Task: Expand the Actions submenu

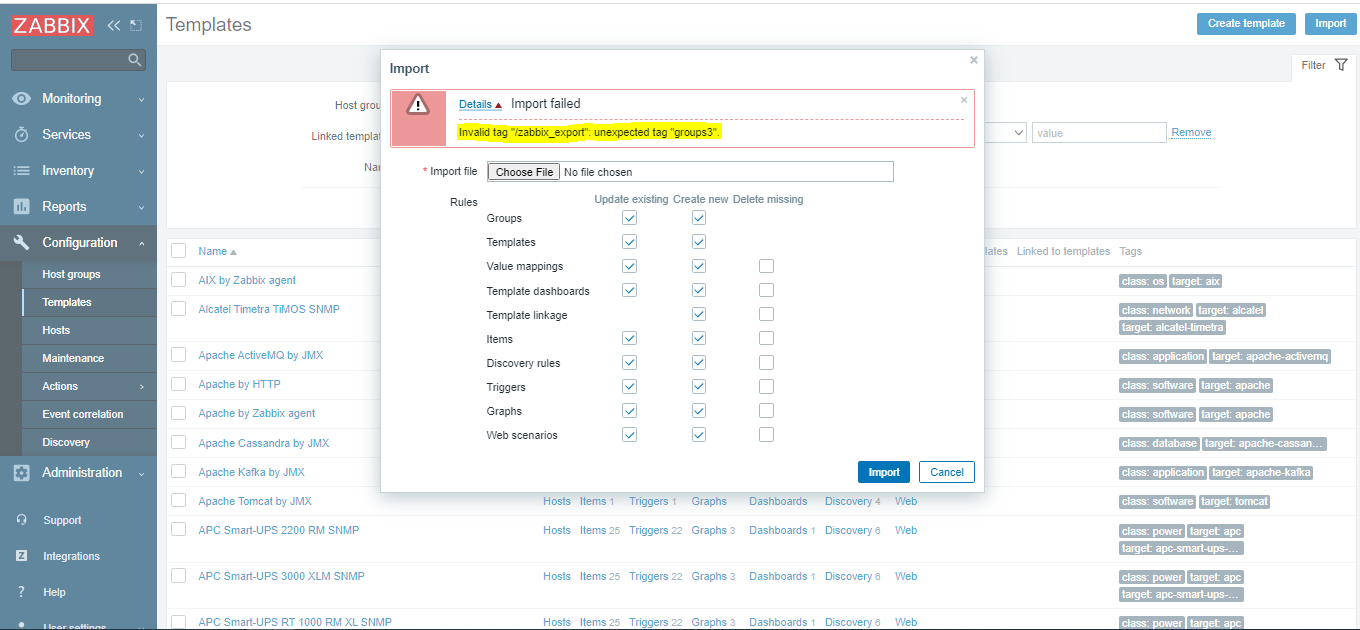Action: tap(141, 386)
